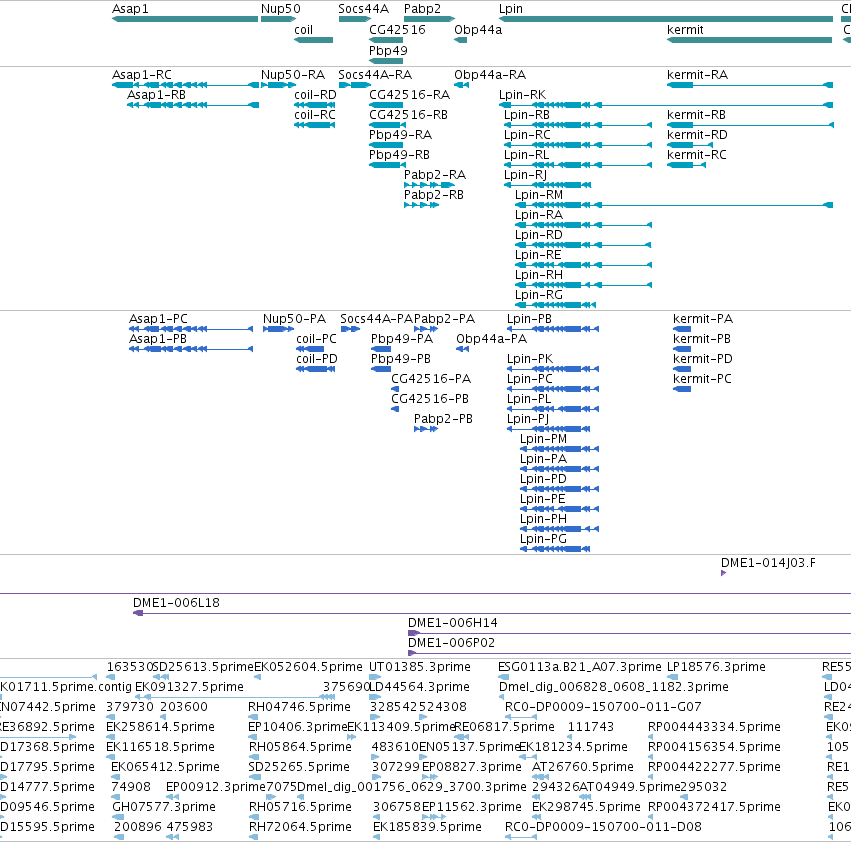
Task: Select the Pabp2-RB transcript
Action: [x=421, y=205]
